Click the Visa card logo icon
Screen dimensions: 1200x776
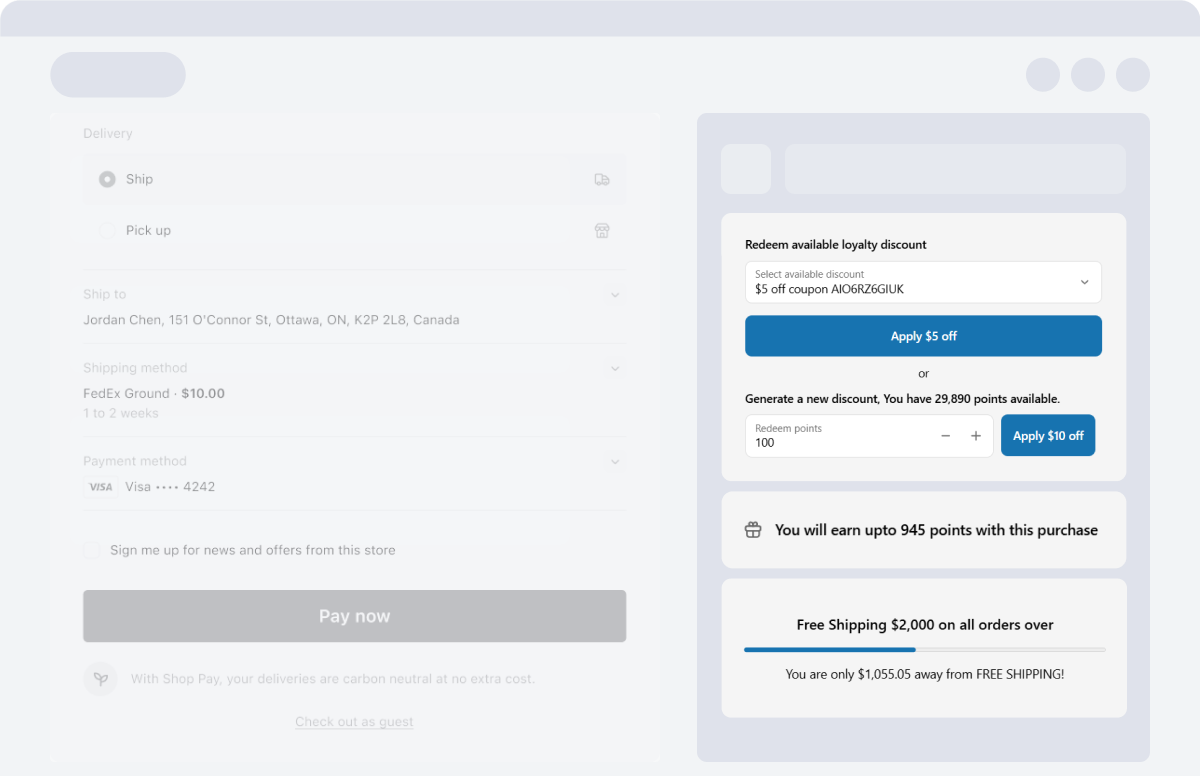click(x=100, y=487)
